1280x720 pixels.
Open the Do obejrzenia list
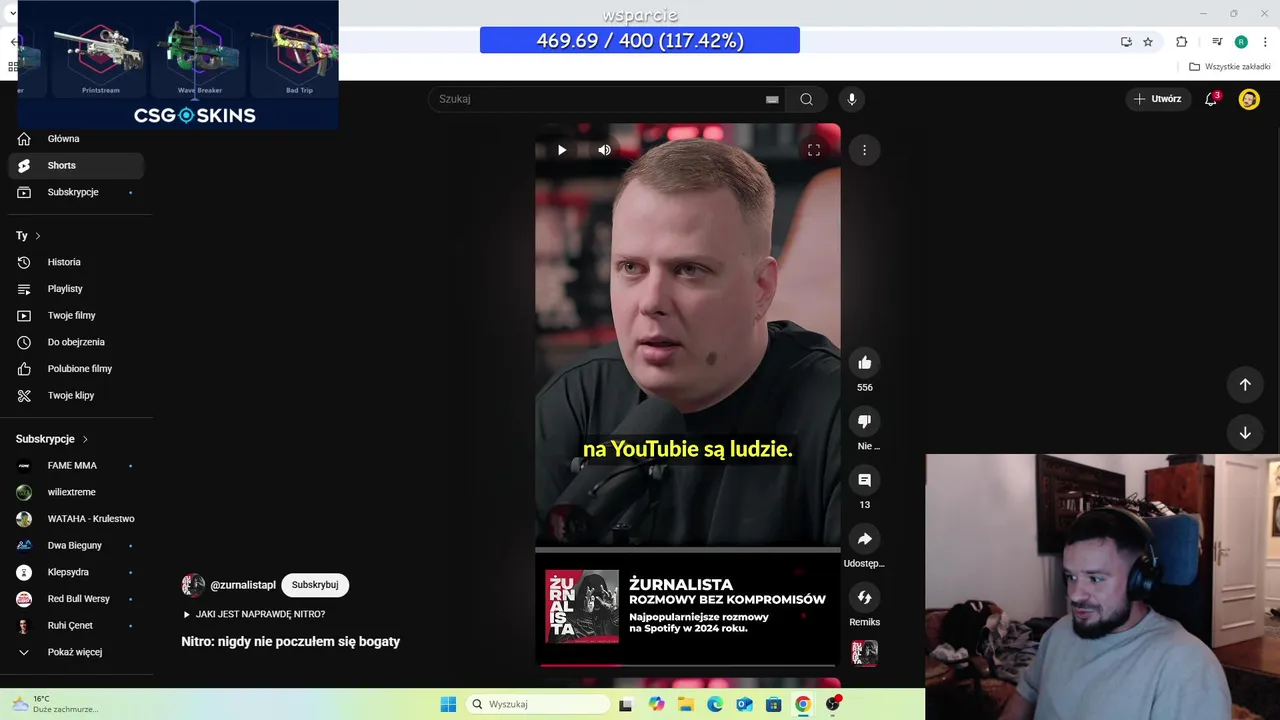point(76,342)
